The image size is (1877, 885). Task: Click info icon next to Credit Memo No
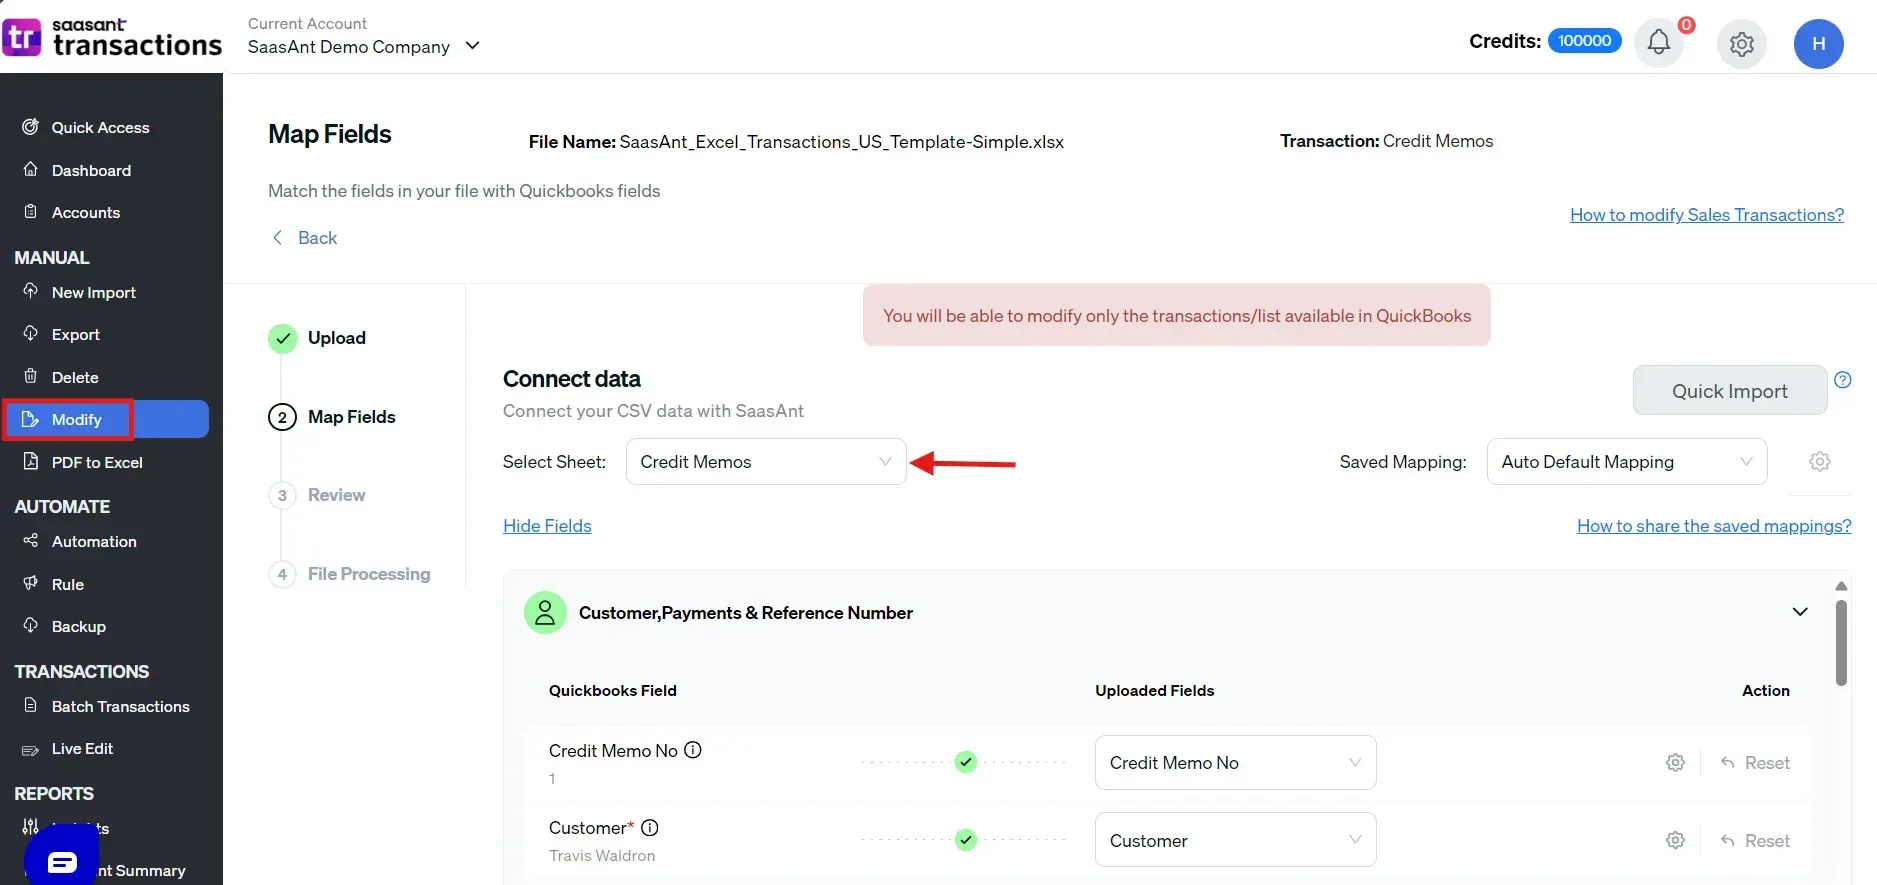693,750
